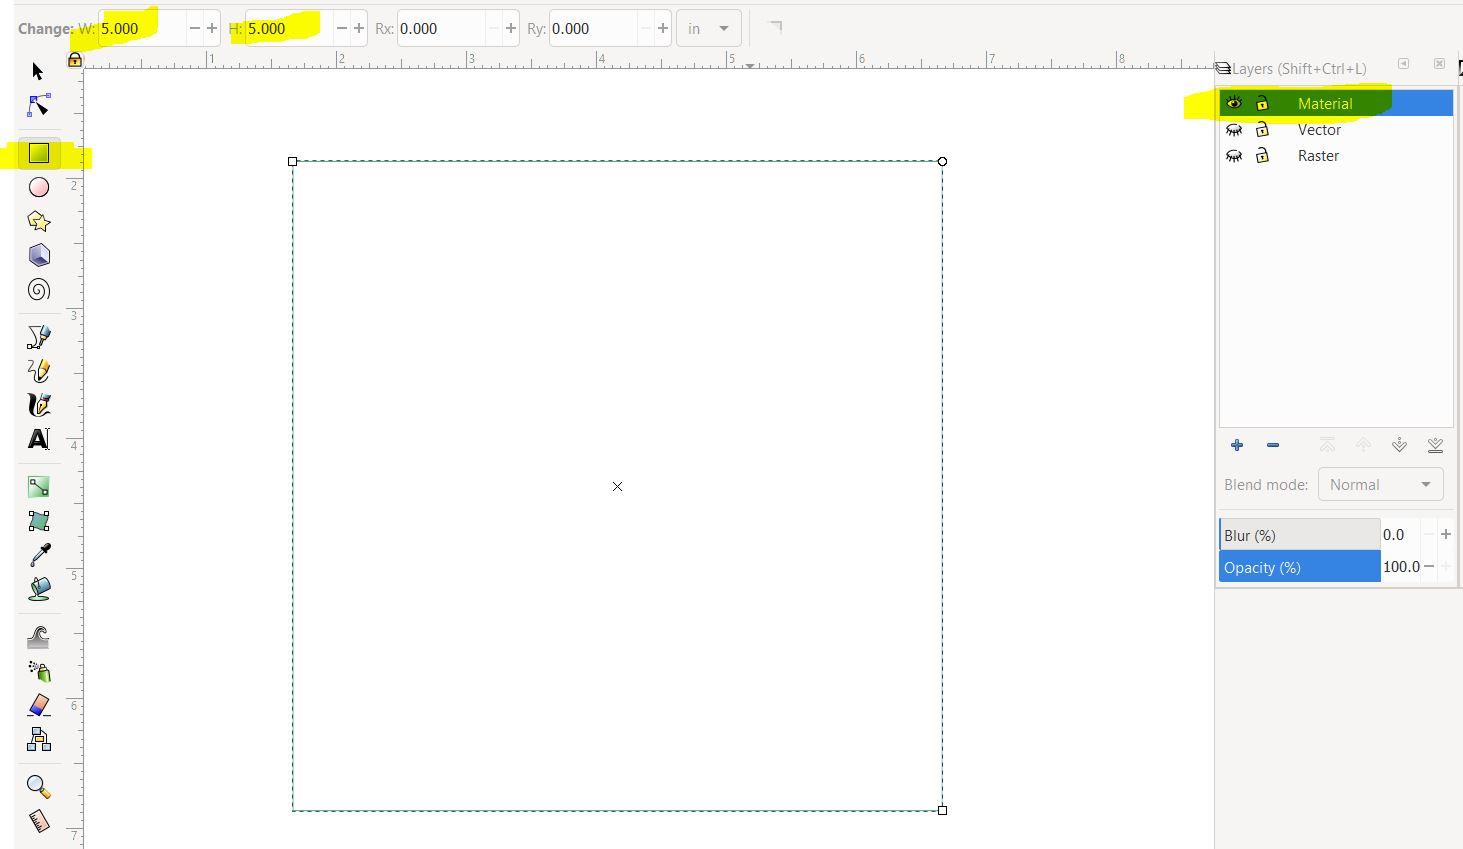This screenshot has width=1463, height=849.
Task: Lower layer to bottom
Action: 1435,445
